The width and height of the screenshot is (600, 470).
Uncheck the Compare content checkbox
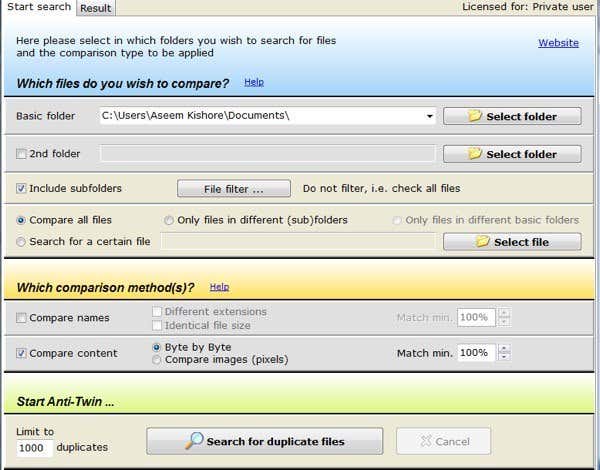click(x=22, y=353)
